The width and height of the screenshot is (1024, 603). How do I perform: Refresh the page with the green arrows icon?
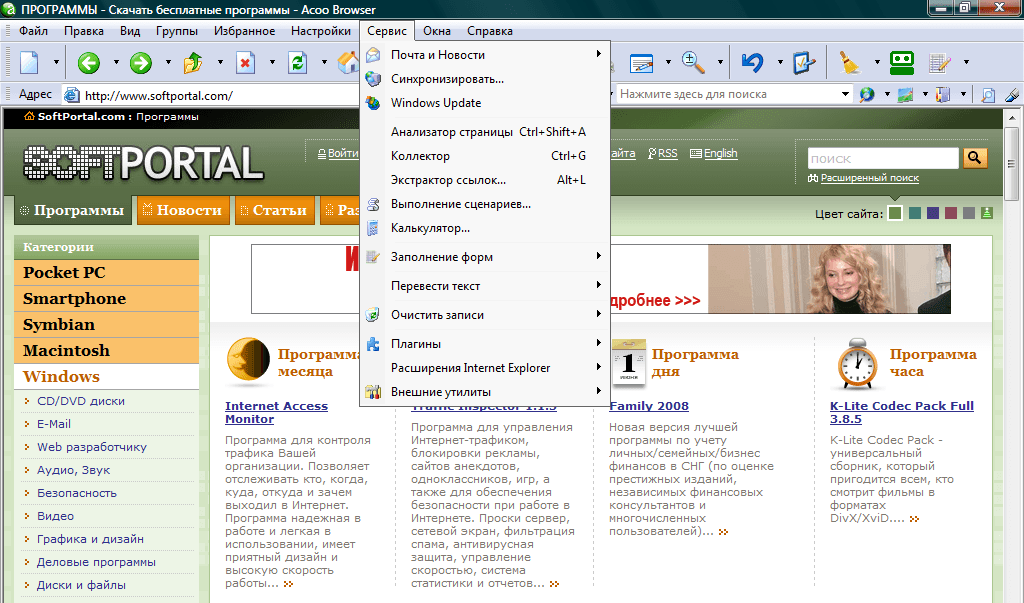coord(297,63)
